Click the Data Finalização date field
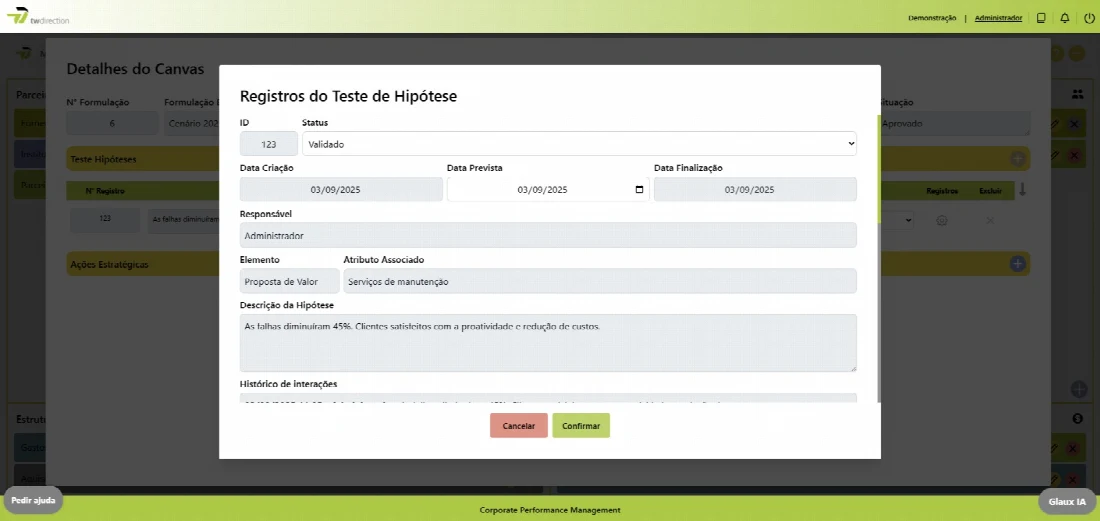The width and height of the screenshot is (1100, 521). point(755,189)
